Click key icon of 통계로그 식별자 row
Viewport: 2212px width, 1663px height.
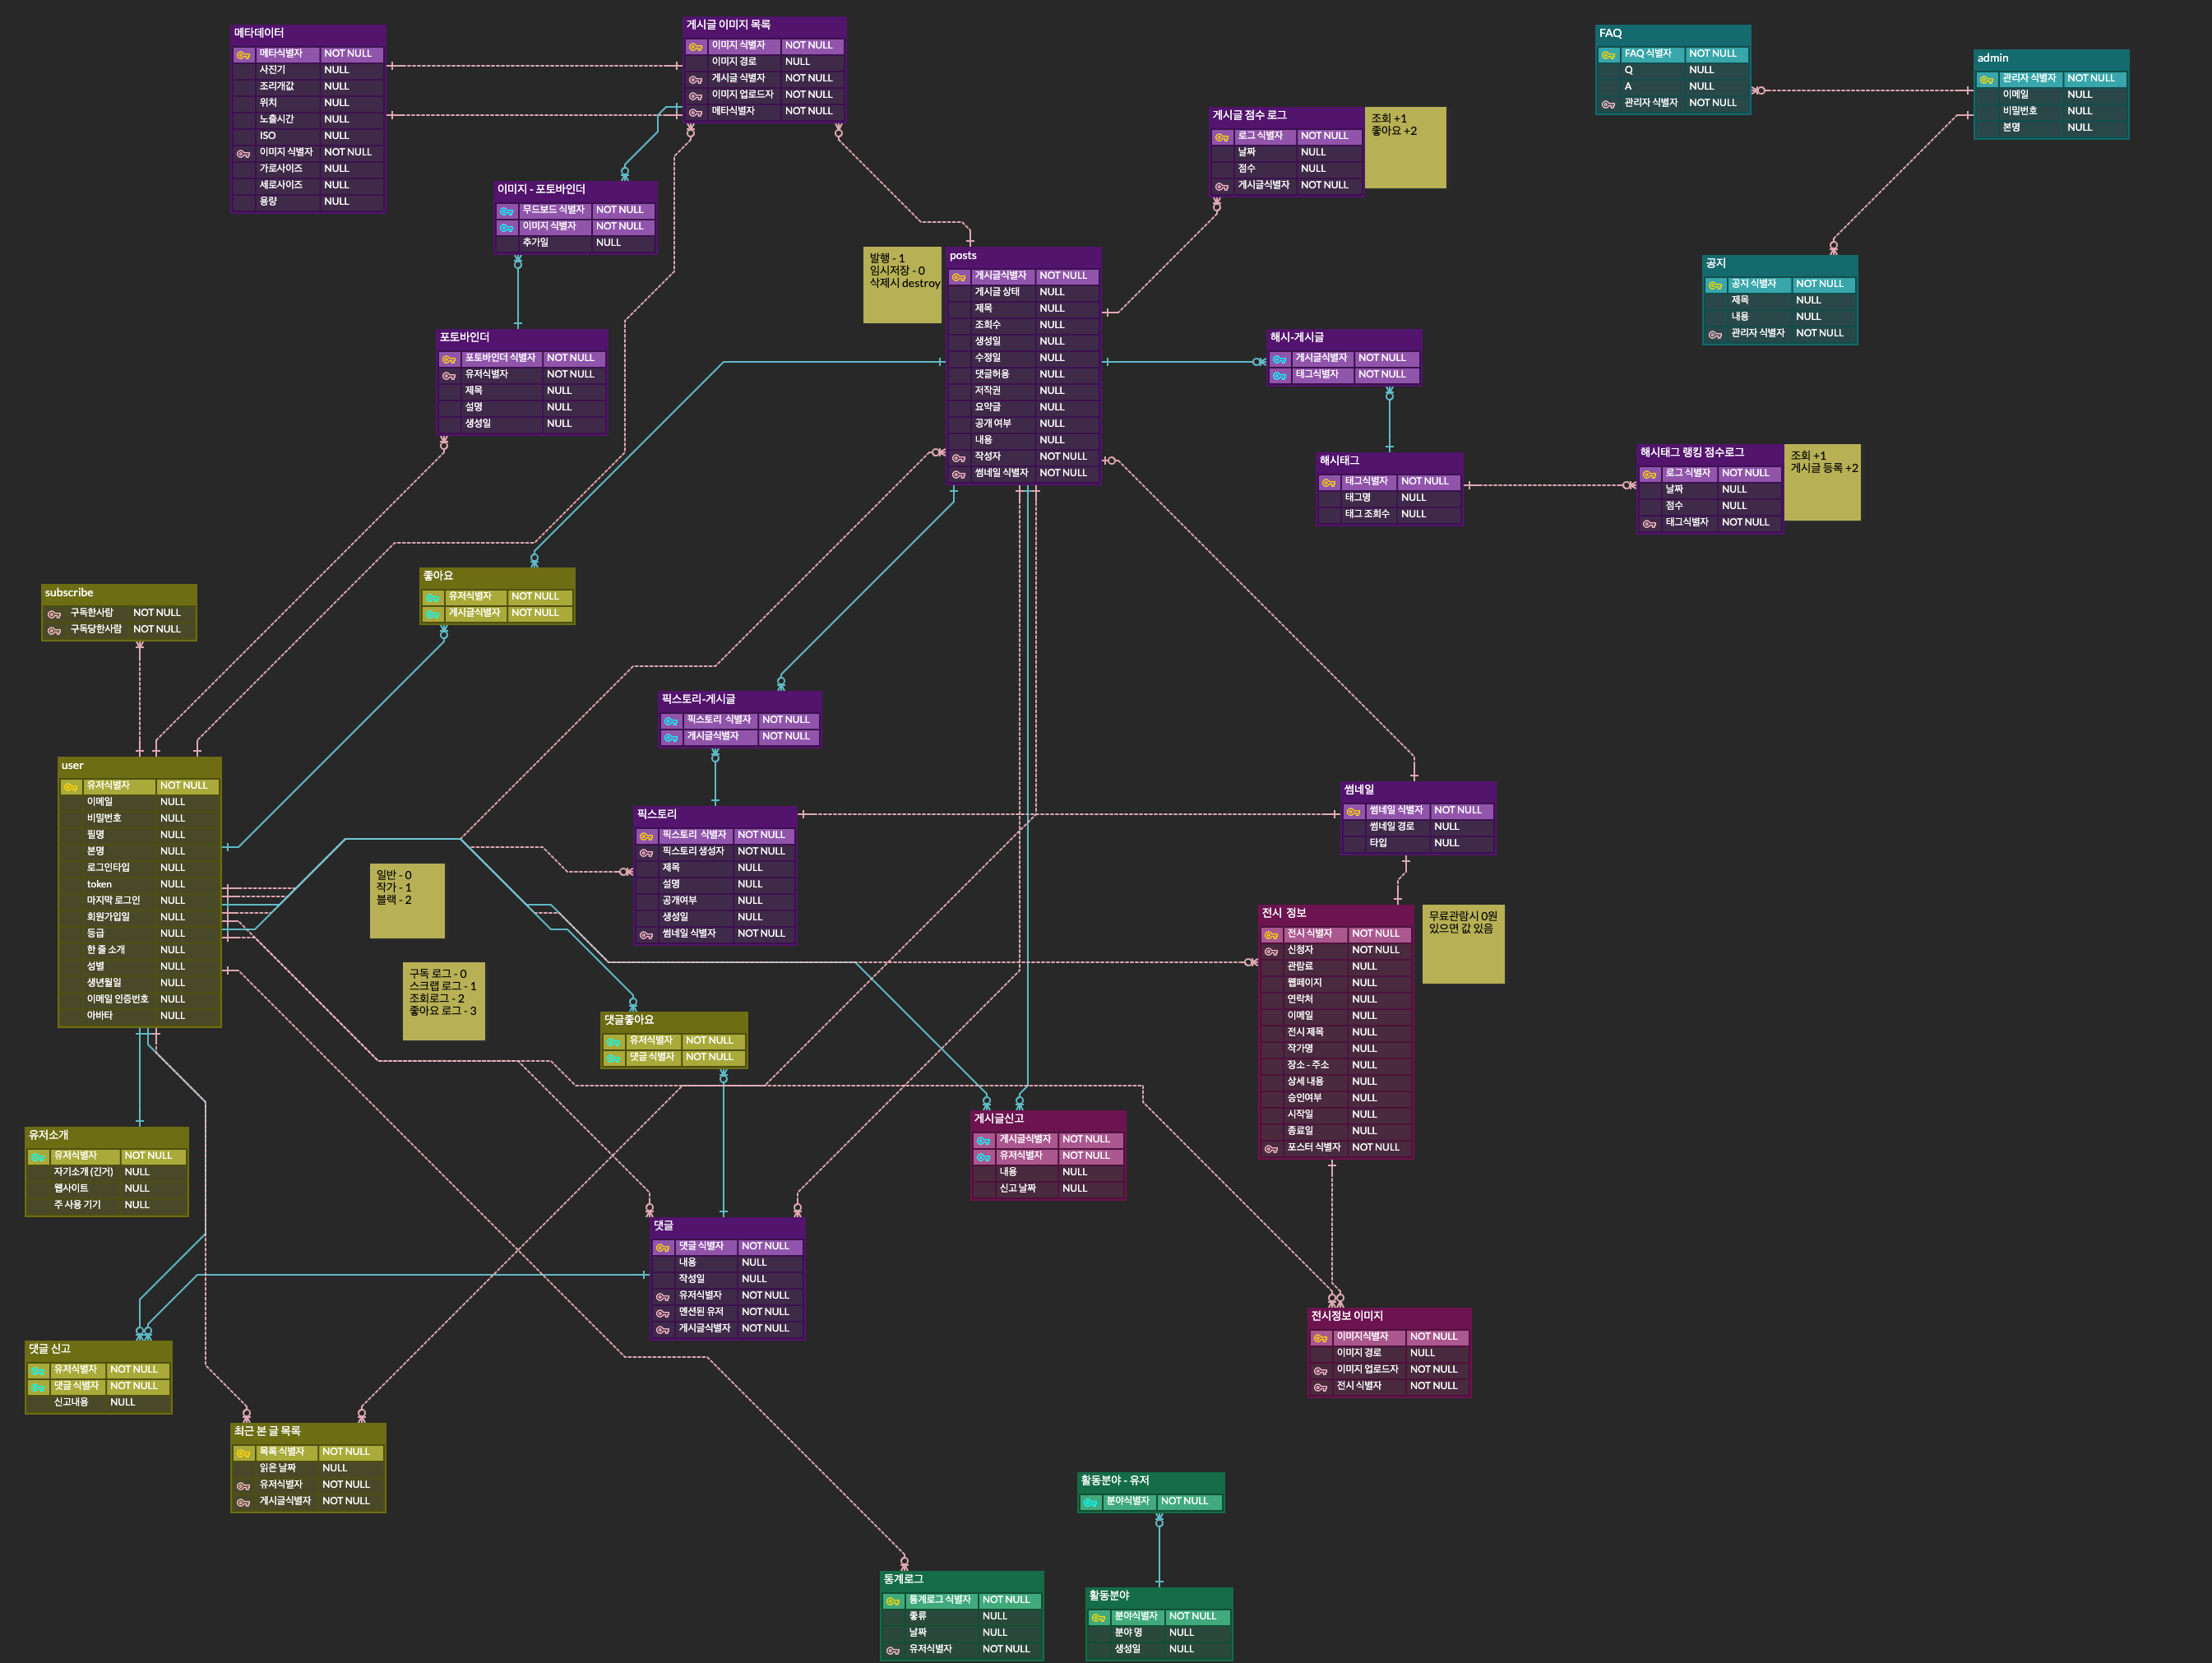[x=893, y=1601]
